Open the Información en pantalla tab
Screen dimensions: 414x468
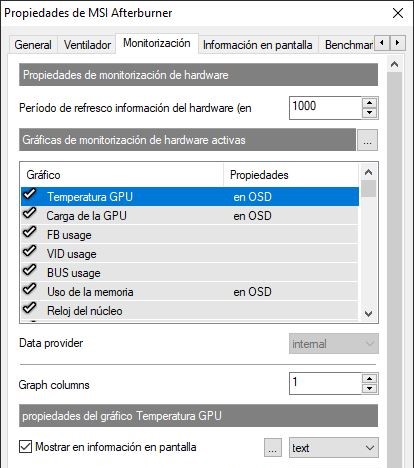pyautogui.click(x=258, y=45)
